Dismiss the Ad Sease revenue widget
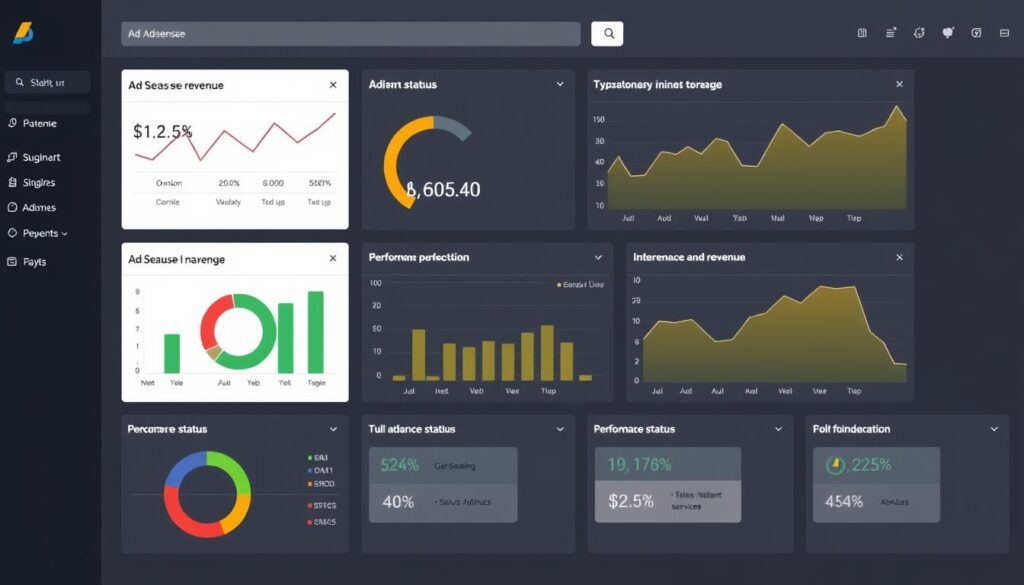The height and width of the screenshot is (585, 1024). pyautogui.click(x=333, y=85)
